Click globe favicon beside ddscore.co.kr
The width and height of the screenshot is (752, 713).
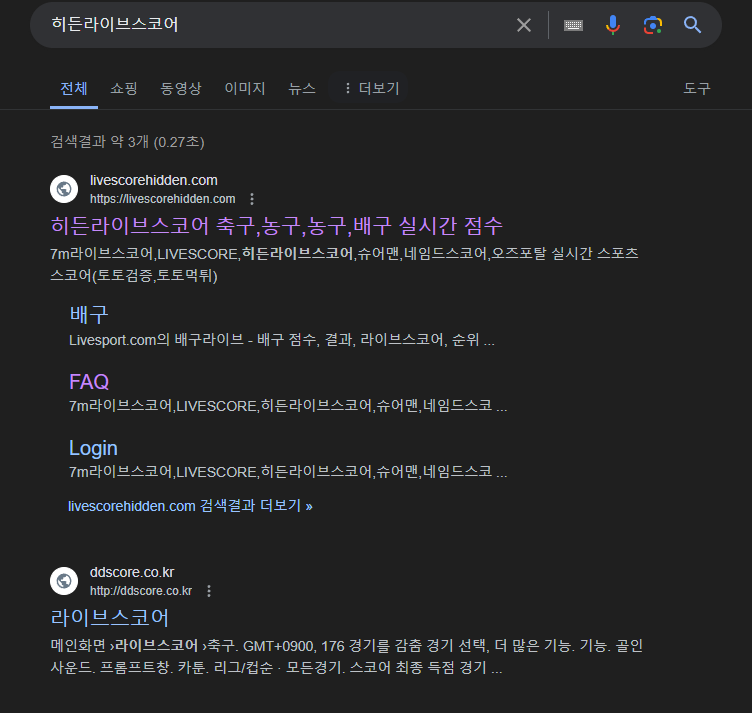pos(64,581)
